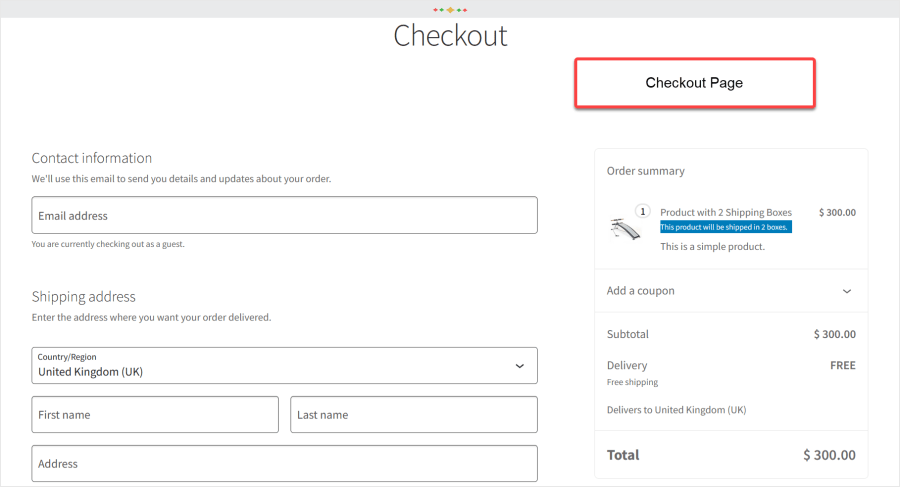The image size is (900, 487).
Task: Click into the Last name field
Action: [x=413, y=414]
